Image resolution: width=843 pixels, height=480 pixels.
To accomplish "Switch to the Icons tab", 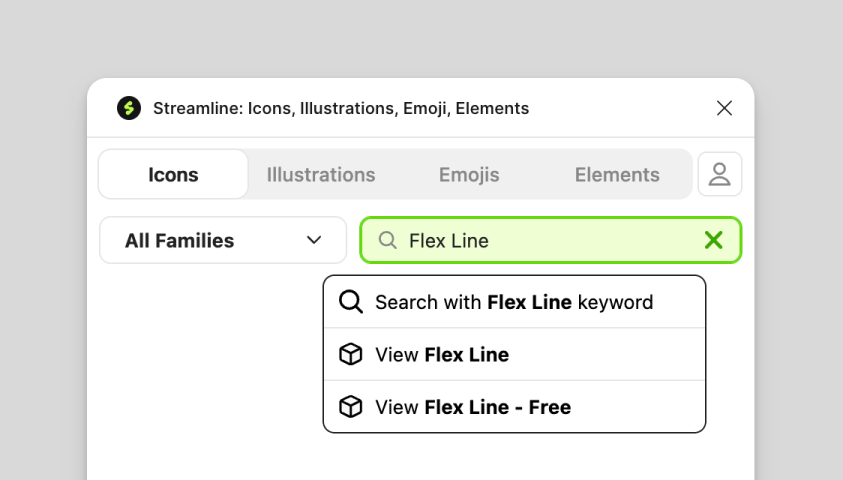I will [x=173, y=175].
